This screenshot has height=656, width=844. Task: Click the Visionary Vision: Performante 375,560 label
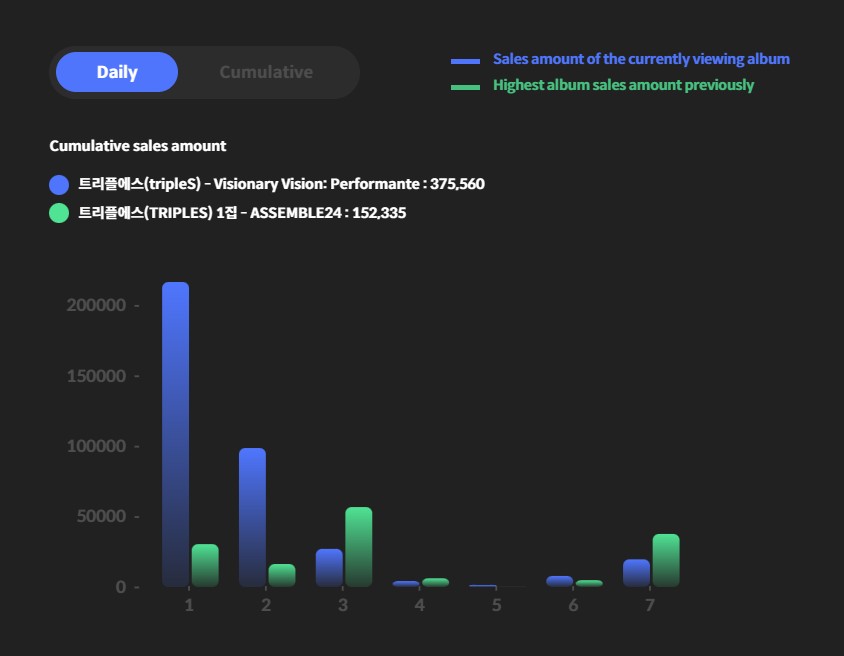coord(282,184)
